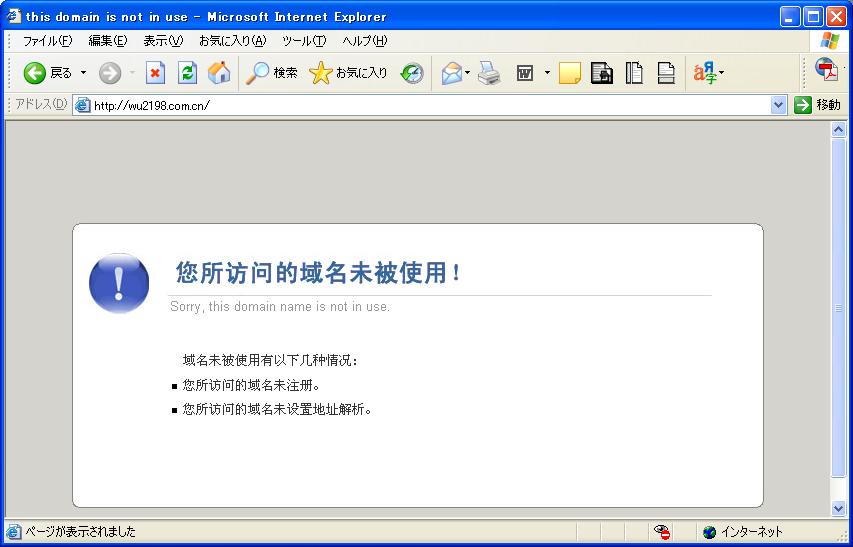The width and height of the screenshot is (853, 547).
Task: Click the document-with-disk icon in toolbar
Action: (x=602, y=73)
